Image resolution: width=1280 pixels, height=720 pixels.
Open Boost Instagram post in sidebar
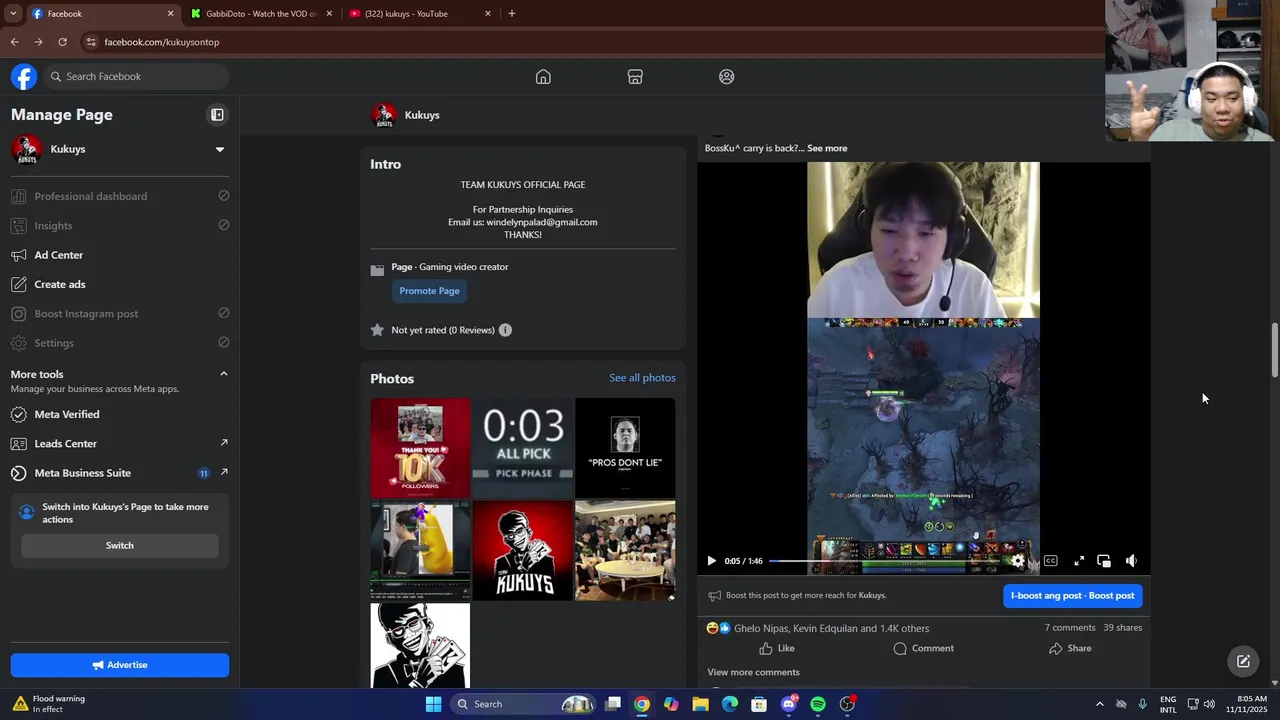point(120,313)
